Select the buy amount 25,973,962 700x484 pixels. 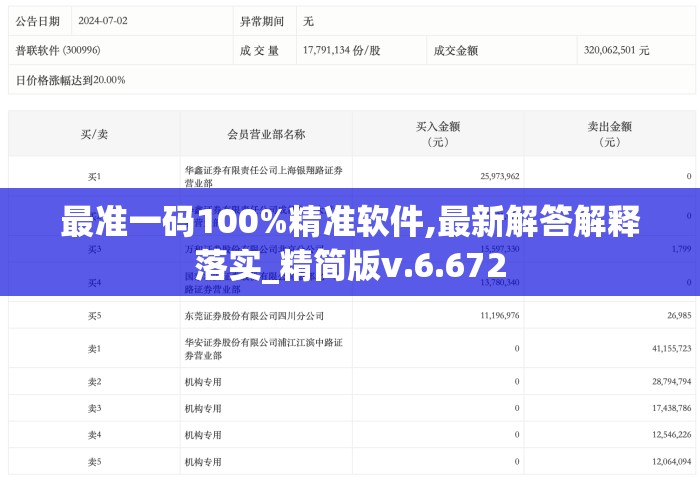click(500, 176)
